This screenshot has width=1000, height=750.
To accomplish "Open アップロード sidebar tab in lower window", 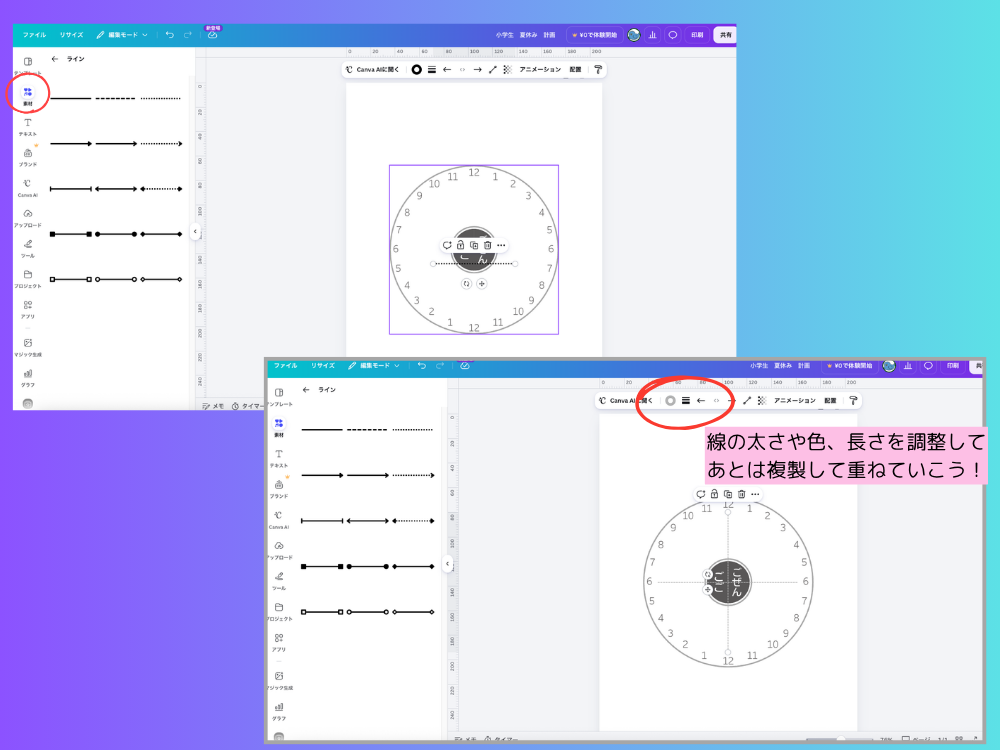I will pos(279,550).
